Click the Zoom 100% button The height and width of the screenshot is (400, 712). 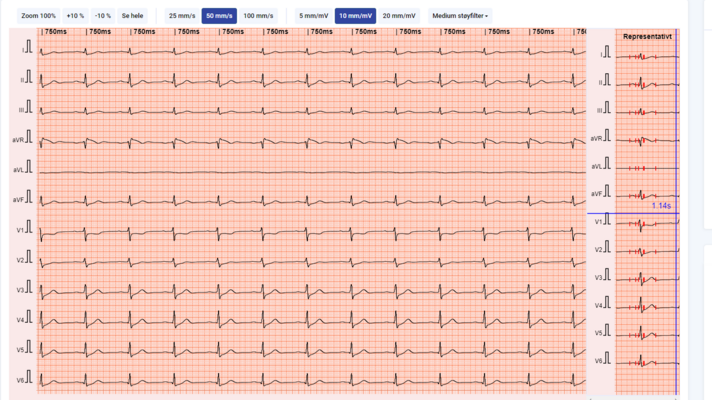pyautogui.click(x=38, y=16)
